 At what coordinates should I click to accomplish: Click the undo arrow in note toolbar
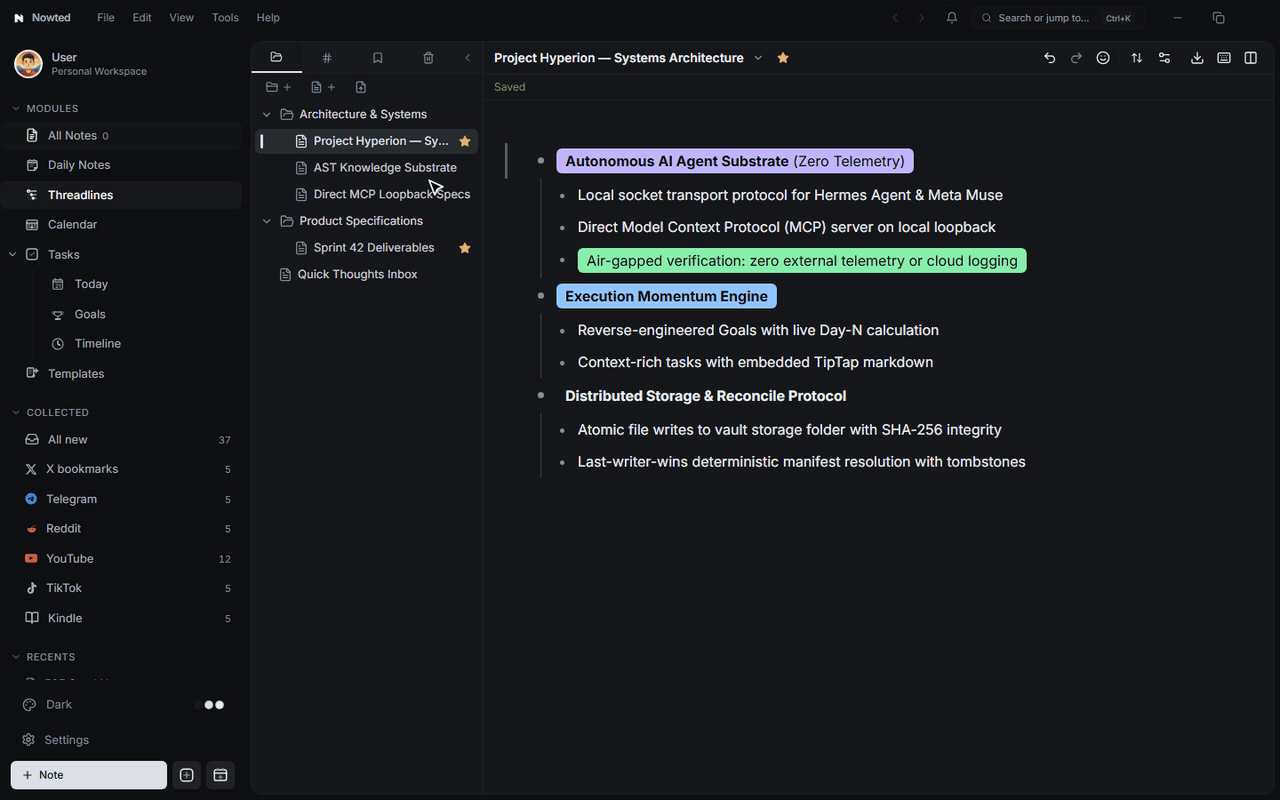pyautogui.click(x=1049, y=58)
